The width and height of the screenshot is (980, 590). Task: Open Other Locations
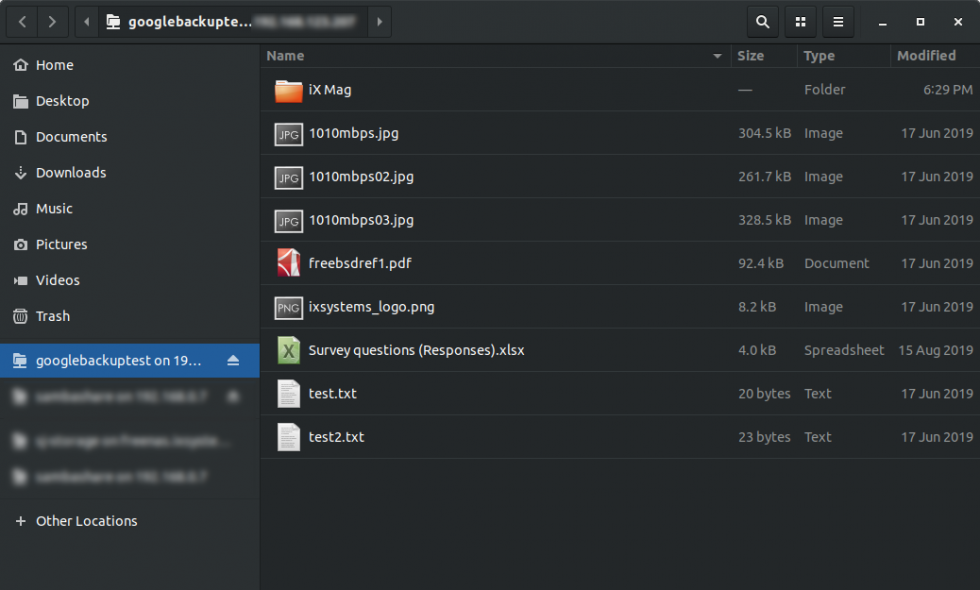pos(87,520)
